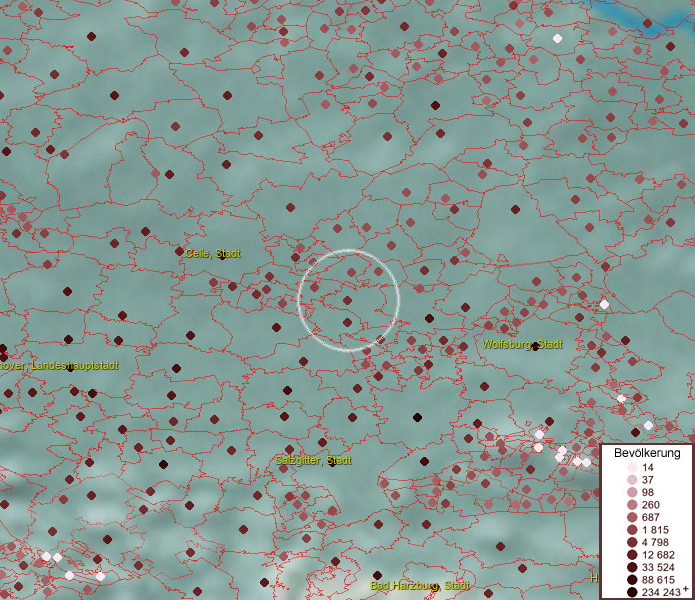The width and height of the screenshot is (695, 600).
Task: Select legend value "98"
Action: pyautogui.click(x=648, y=492)
